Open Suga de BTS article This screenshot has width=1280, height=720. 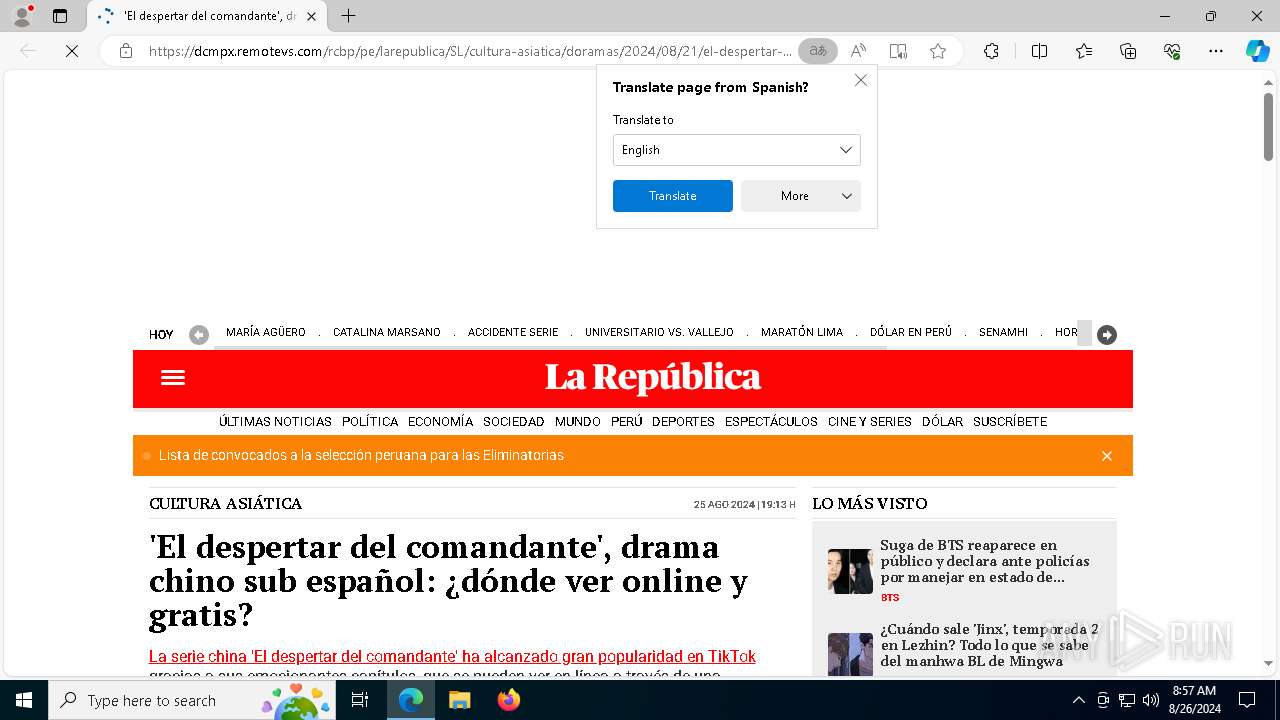tap(985, 561)
